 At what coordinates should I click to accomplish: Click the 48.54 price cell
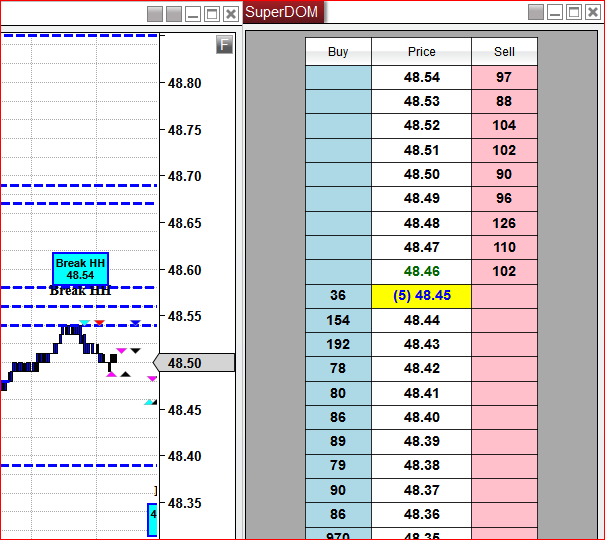[421, 78]
